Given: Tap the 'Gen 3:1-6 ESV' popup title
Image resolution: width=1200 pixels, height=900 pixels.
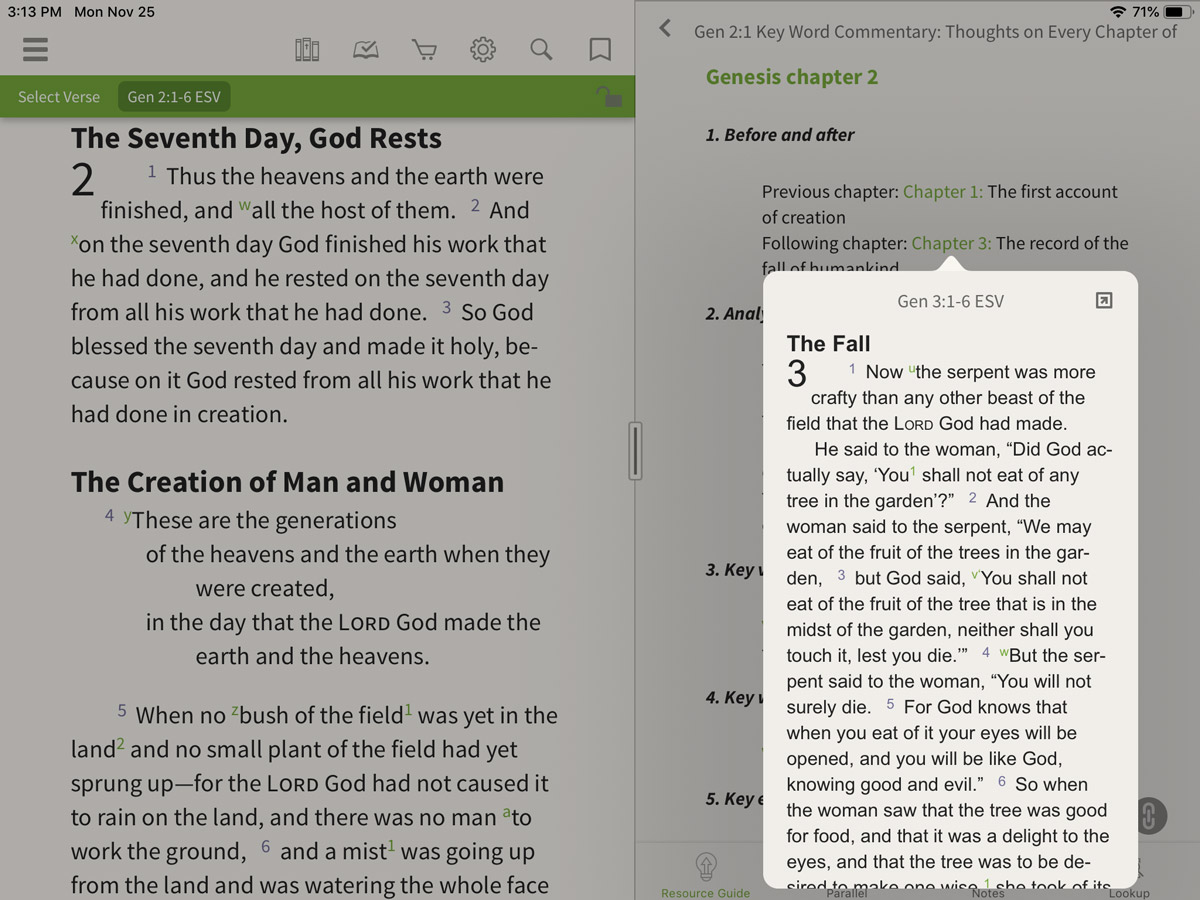Looking at the screenshot, I should click(x=950, y=301).
